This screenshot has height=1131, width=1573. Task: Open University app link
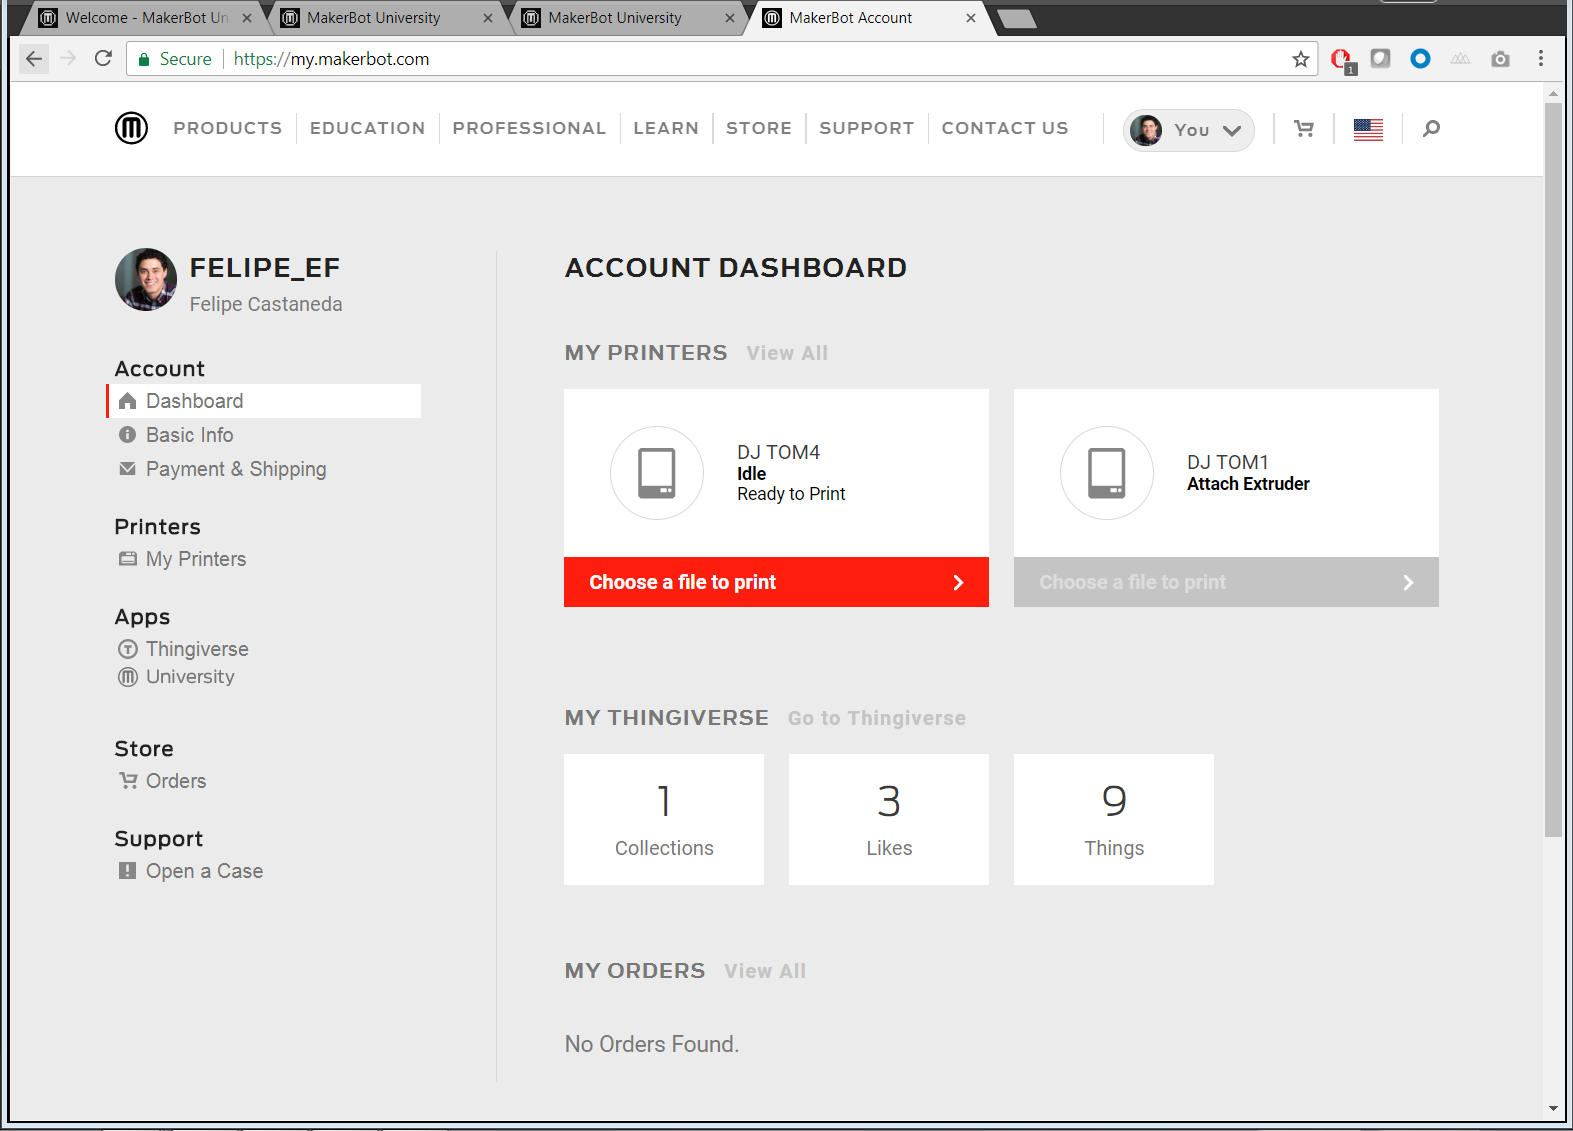pos(190,677)
